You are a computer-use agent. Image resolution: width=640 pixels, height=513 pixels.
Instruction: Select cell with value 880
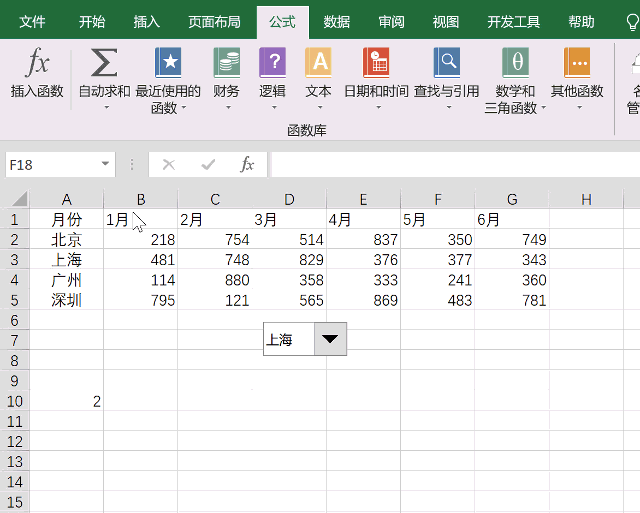pyautogui.click(x=215, y=280)
